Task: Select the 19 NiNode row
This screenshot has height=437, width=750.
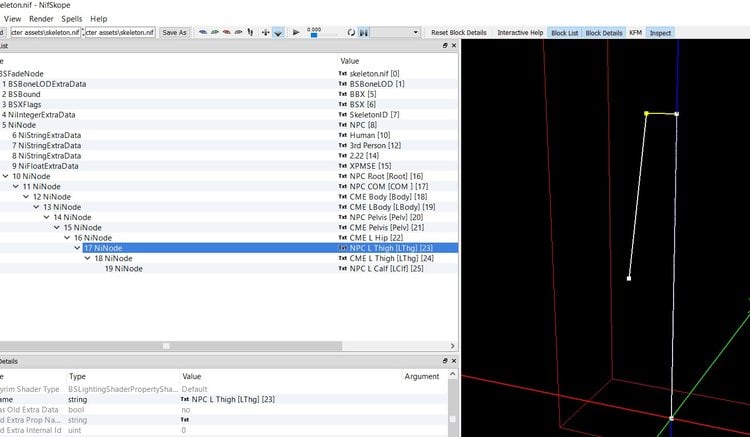Action: tap(229, 269)
